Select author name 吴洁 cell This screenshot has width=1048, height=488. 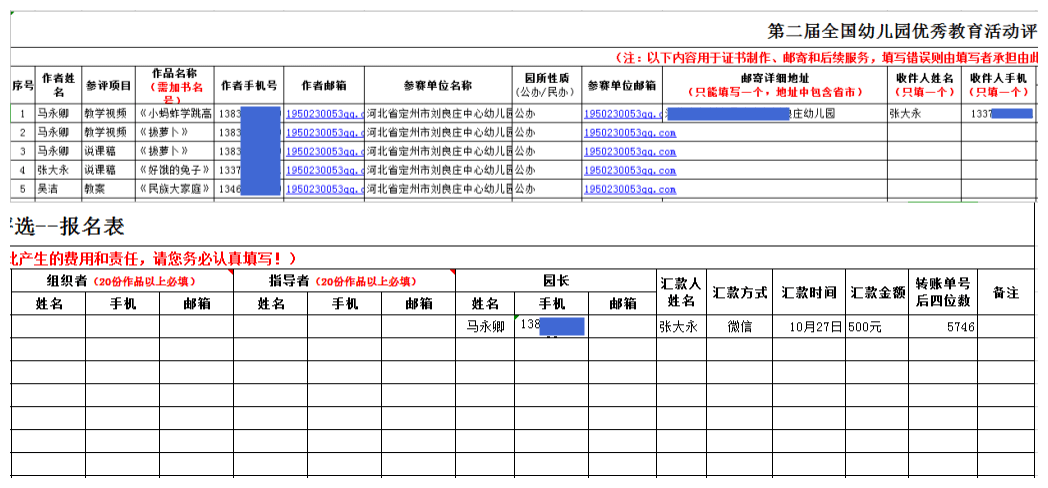[57, 189]
